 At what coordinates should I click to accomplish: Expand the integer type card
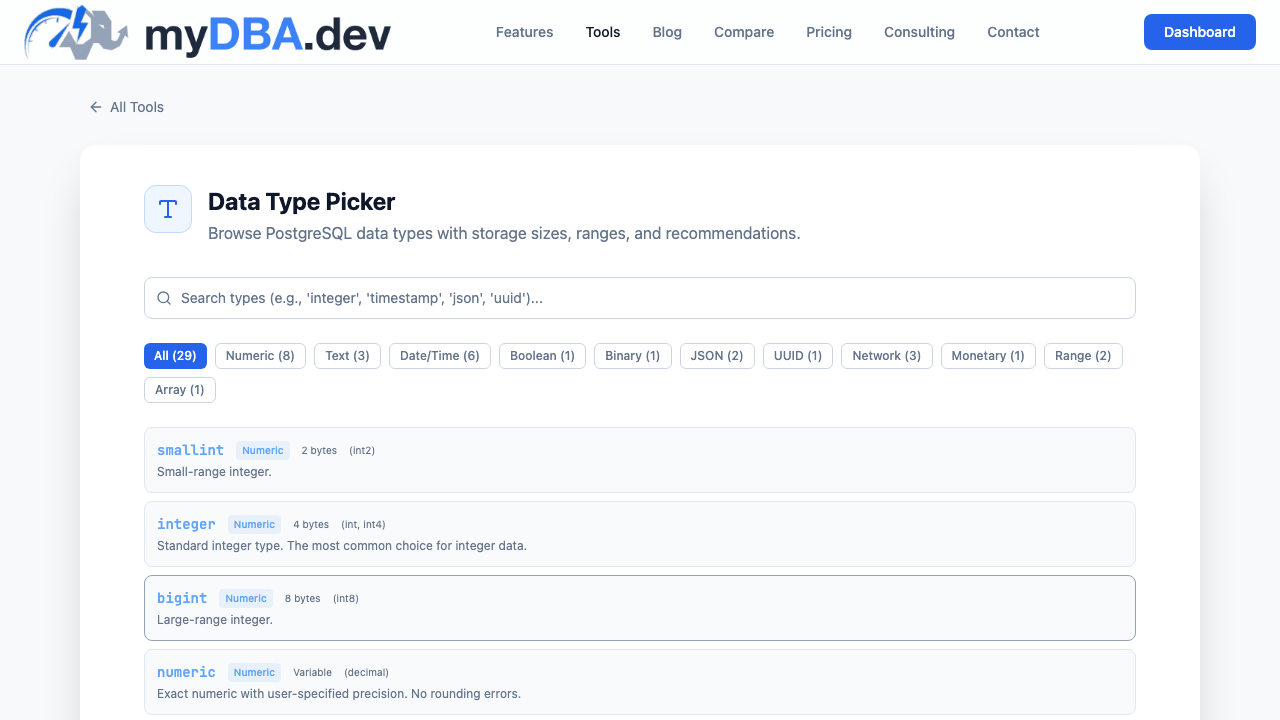coord(640,534)
